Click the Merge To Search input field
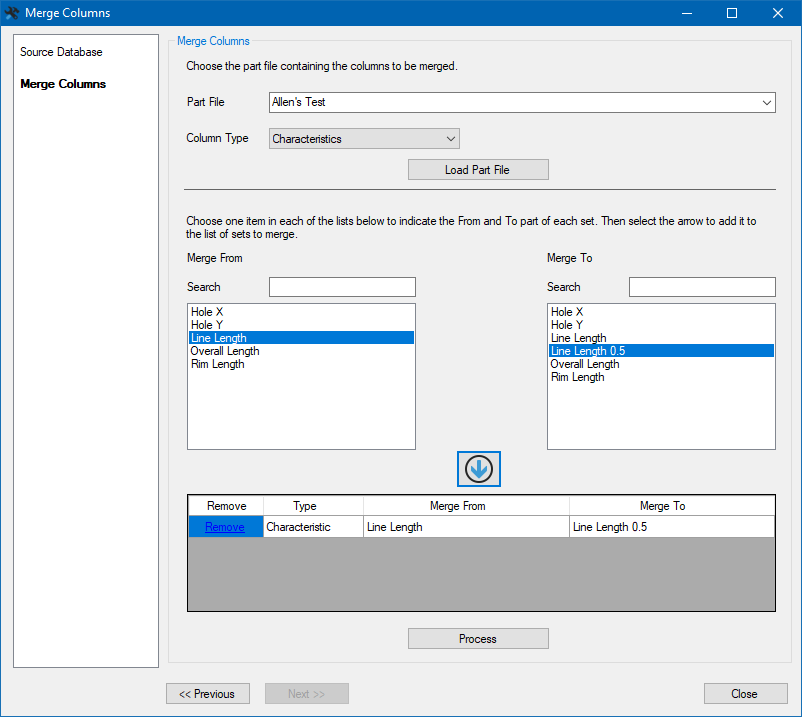The height and width of the screenshot is (717, 802). [x=702, y=287]
